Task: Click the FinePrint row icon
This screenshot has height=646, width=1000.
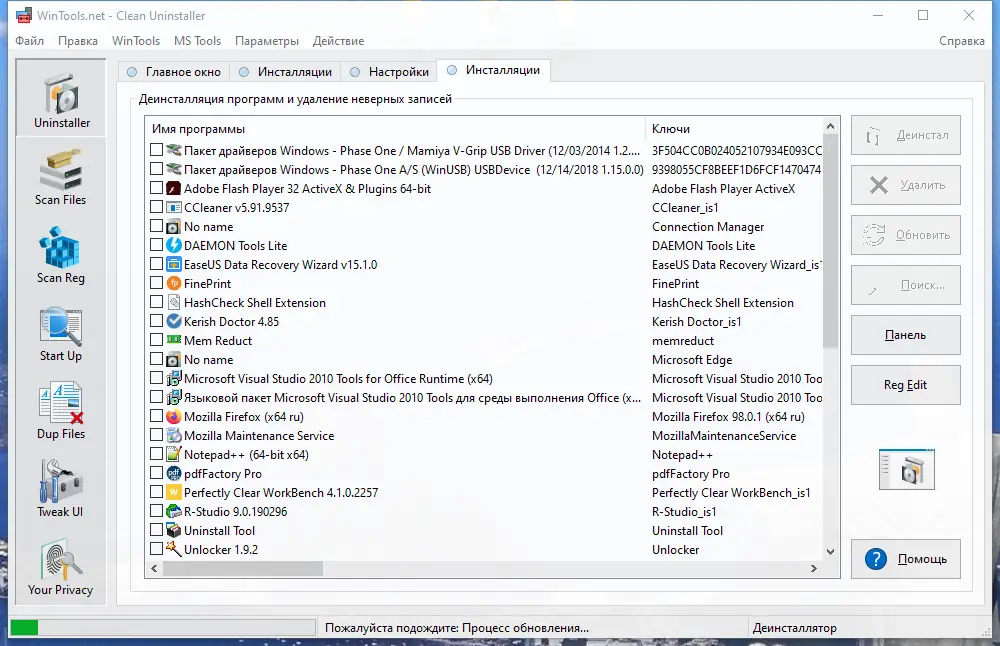Action: pos(173,283)
